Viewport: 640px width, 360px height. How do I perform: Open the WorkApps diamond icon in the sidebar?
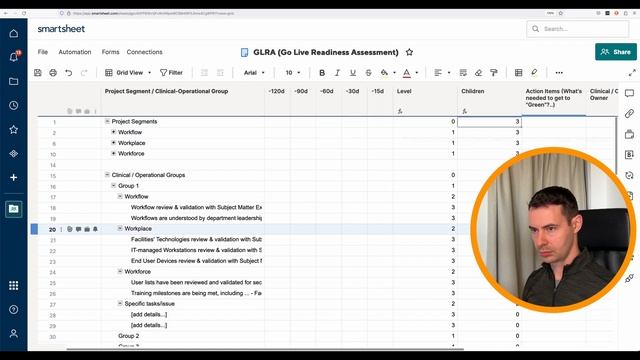[x=13, y=153]
